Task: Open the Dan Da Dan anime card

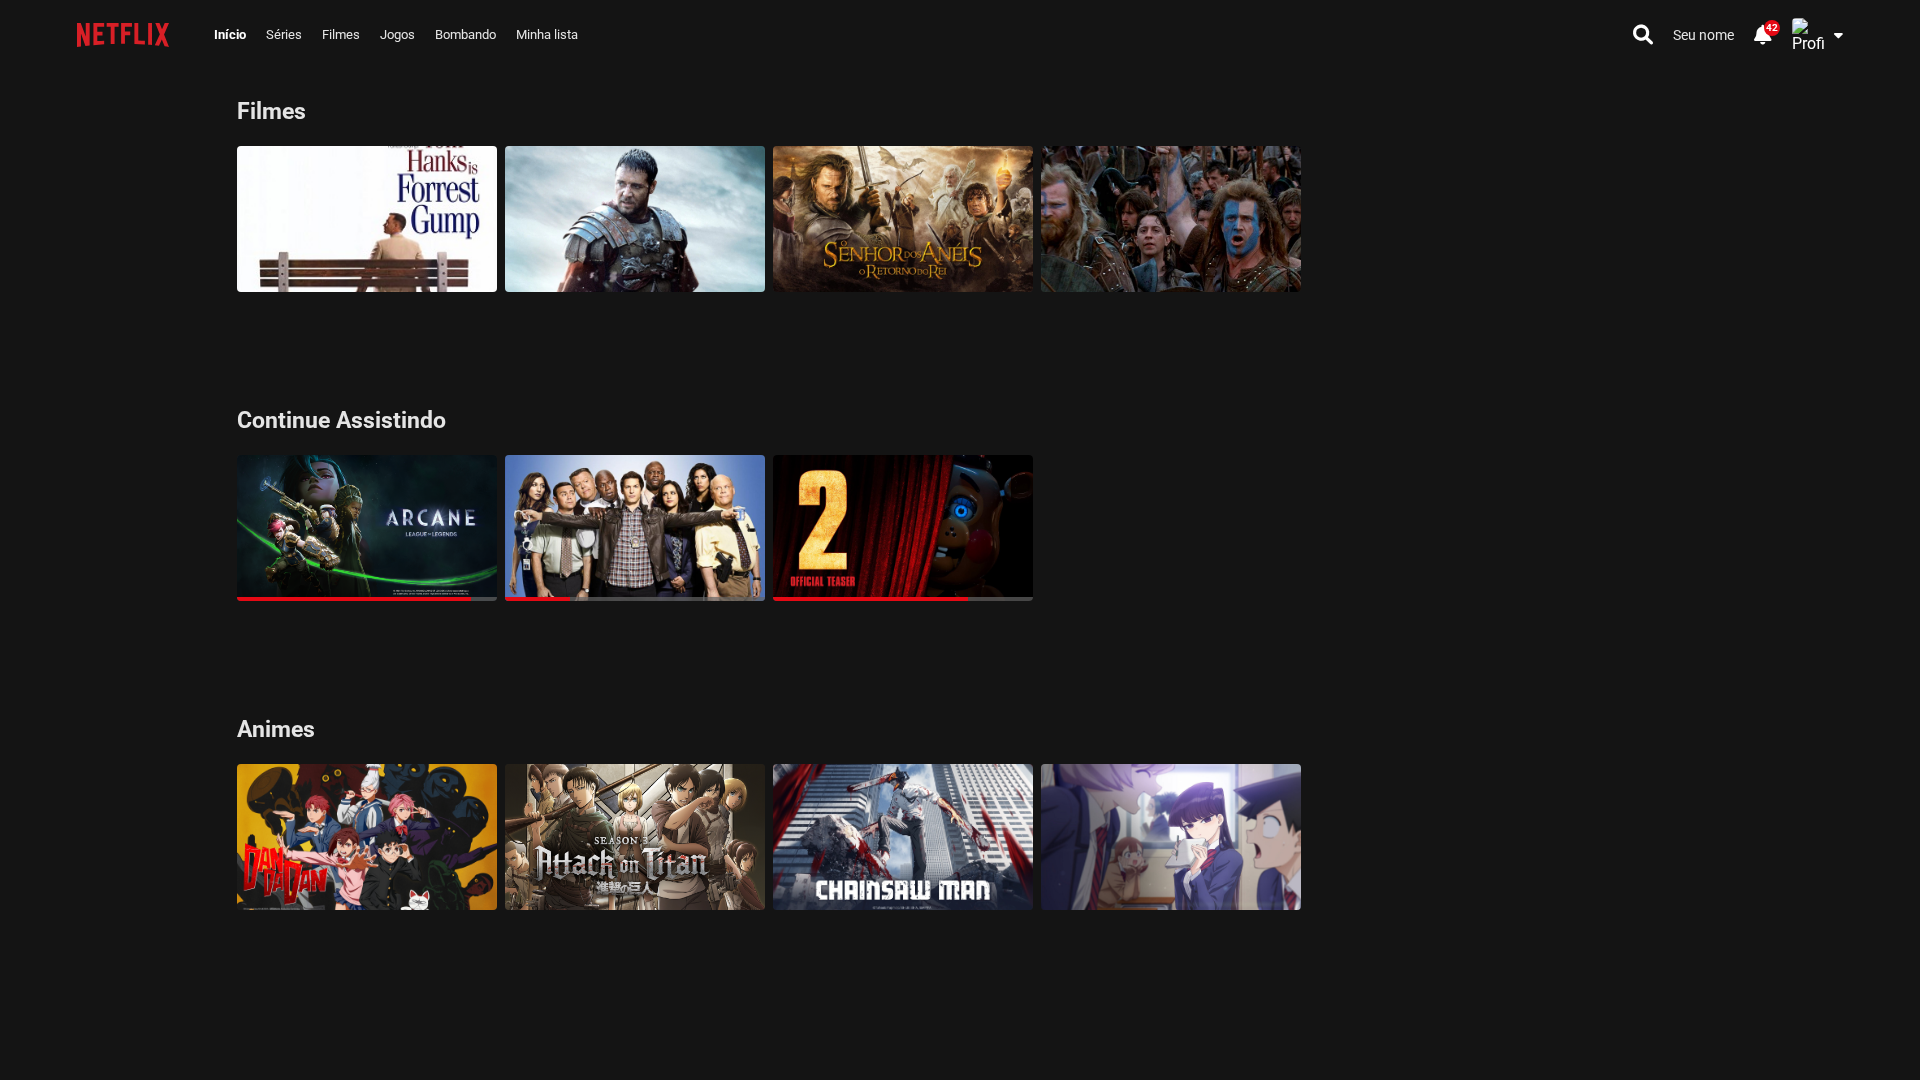Action: (367, 837)
